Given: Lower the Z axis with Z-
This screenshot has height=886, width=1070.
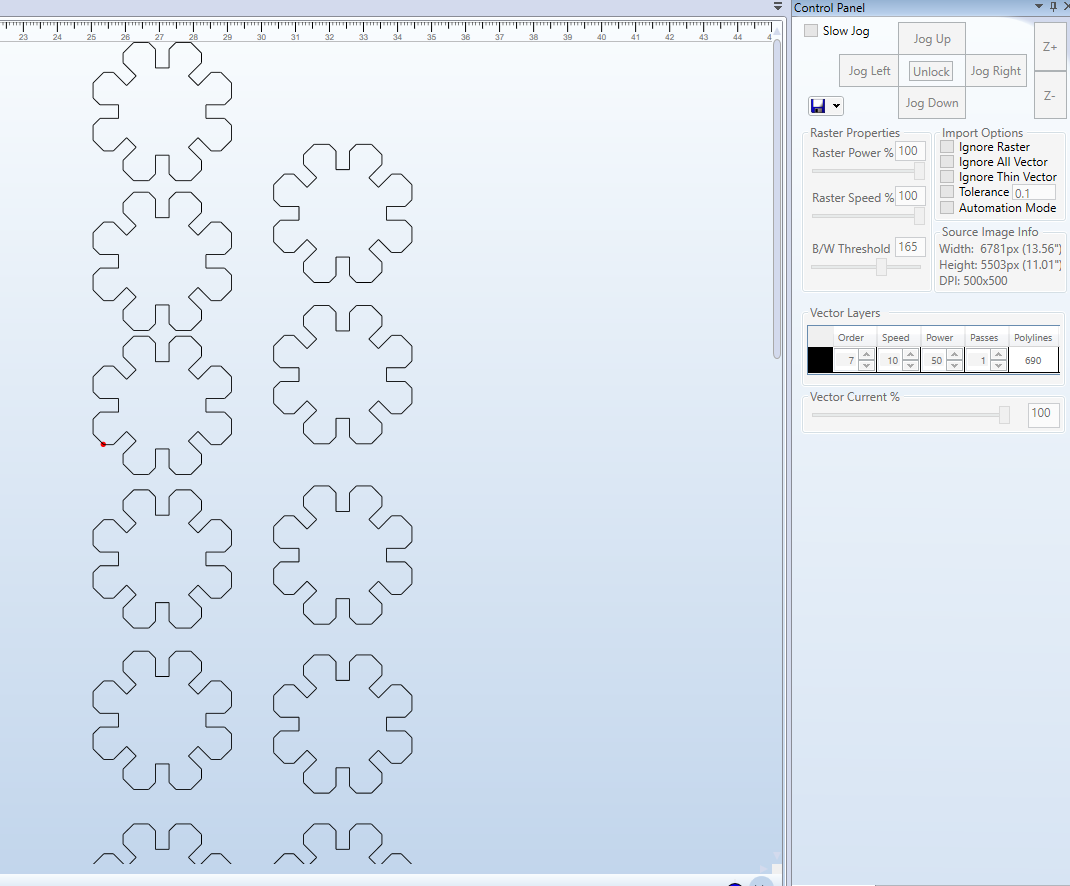Looking at the screenshot, I should pos(1050,96).
